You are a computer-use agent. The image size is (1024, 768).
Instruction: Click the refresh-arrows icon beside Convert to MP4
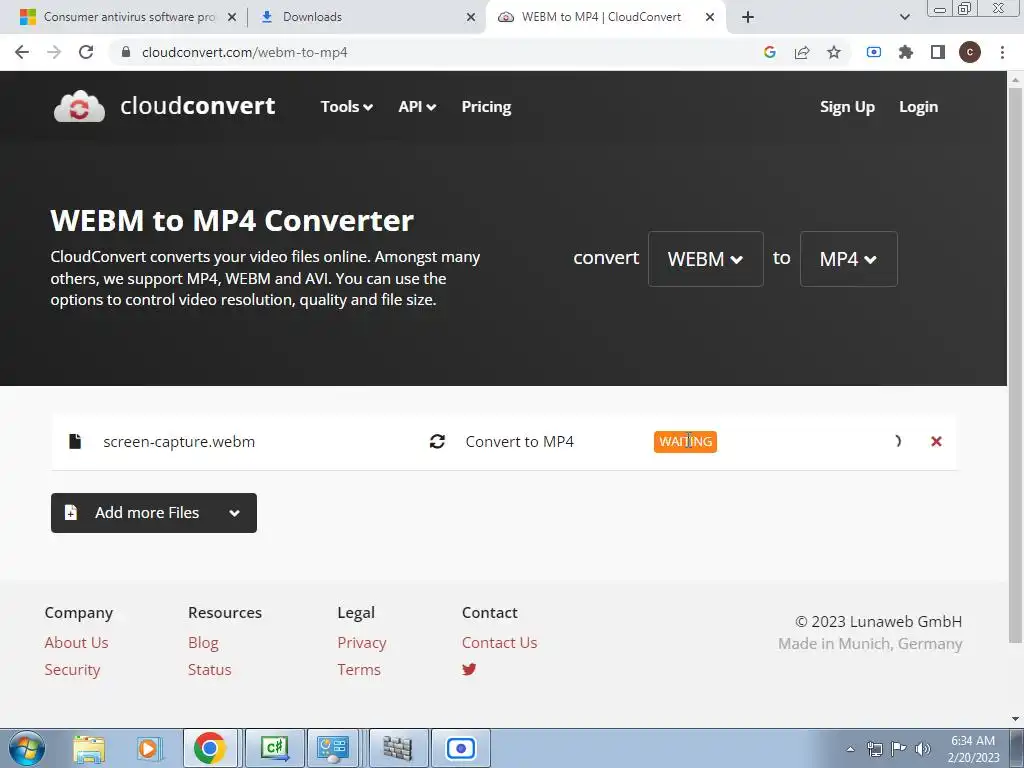pyautogui.click(x=438, y=441)
